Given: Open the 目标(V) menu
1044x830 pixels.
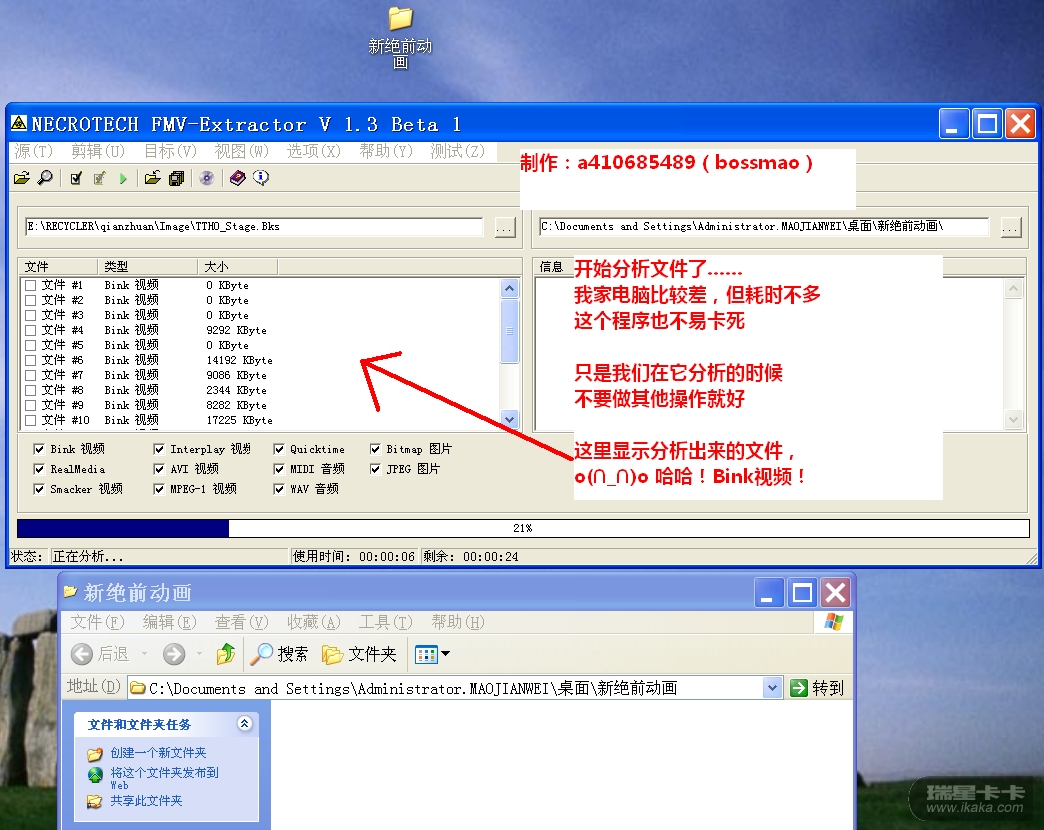Looking at the screenshot, I should [170, 152].
